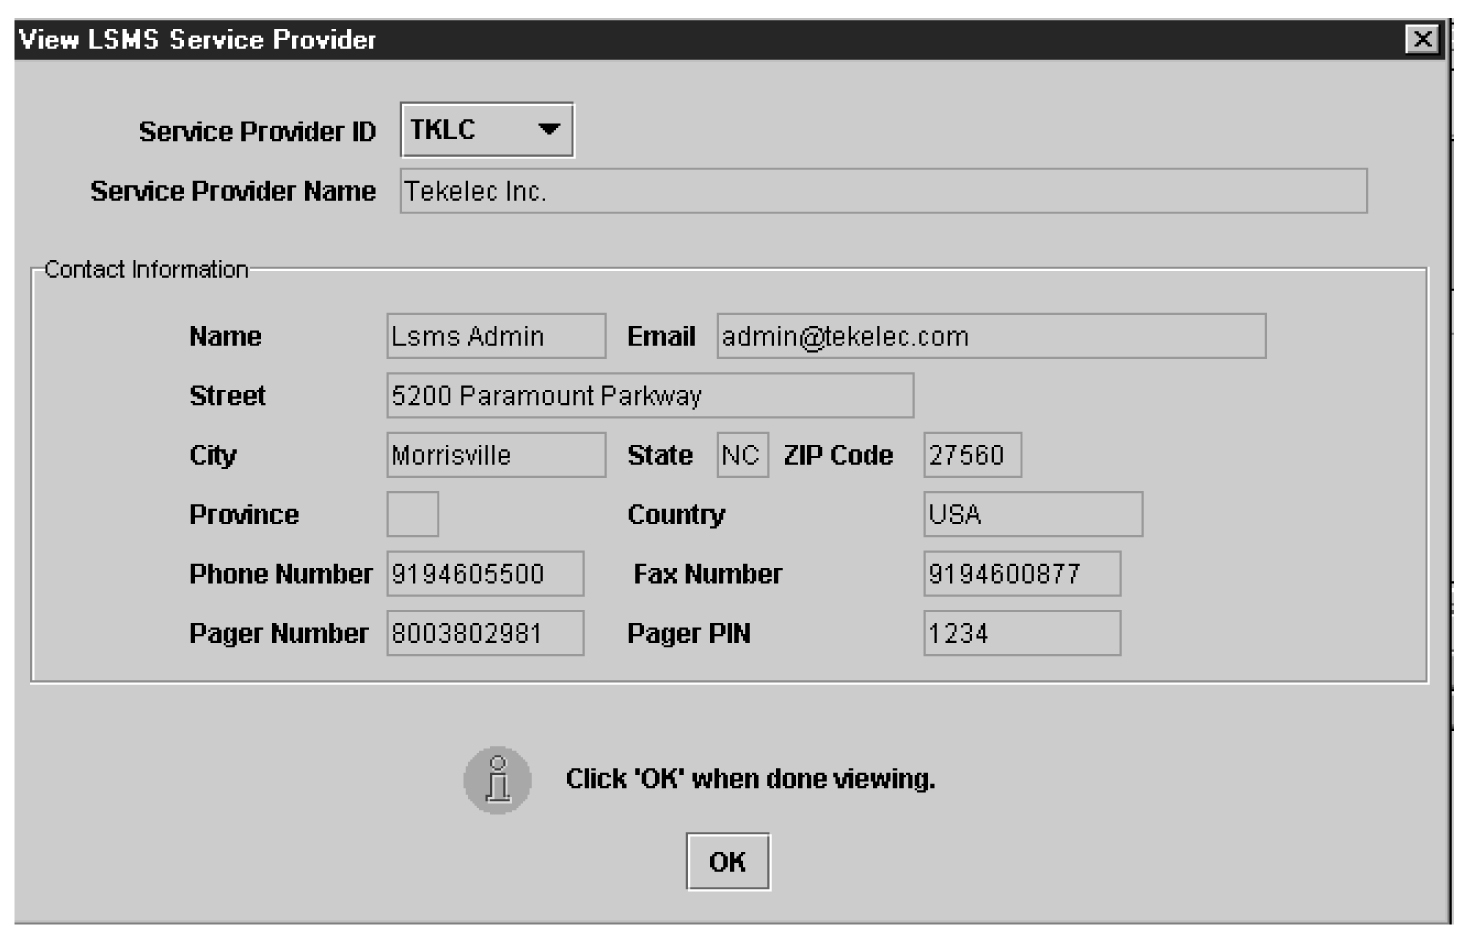Click the 'Email' label

661,336
